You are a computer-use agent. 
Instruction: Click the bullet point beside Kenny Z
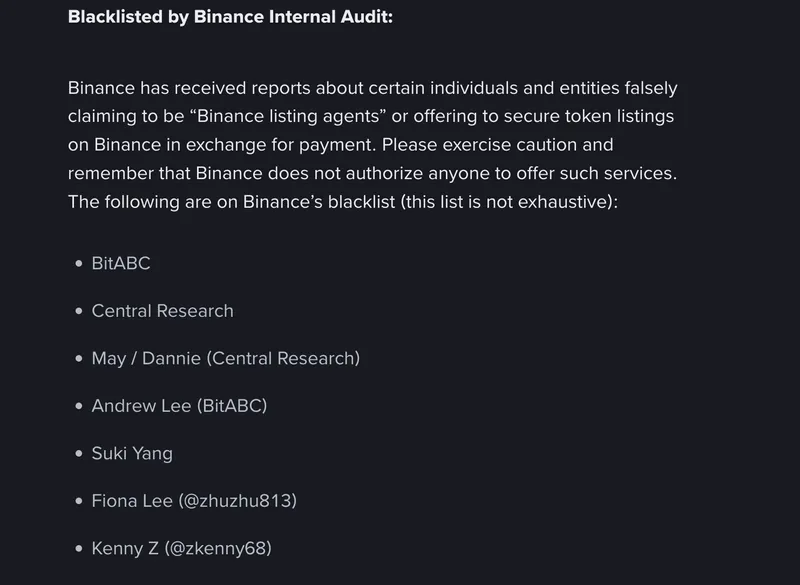click(x=79, y=548)
